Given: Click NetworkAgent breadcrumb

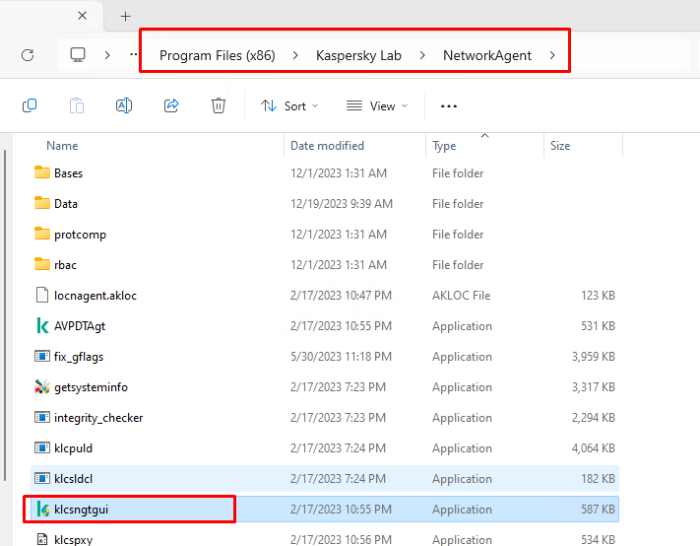Looking at the screenshot, I should 487,55.
